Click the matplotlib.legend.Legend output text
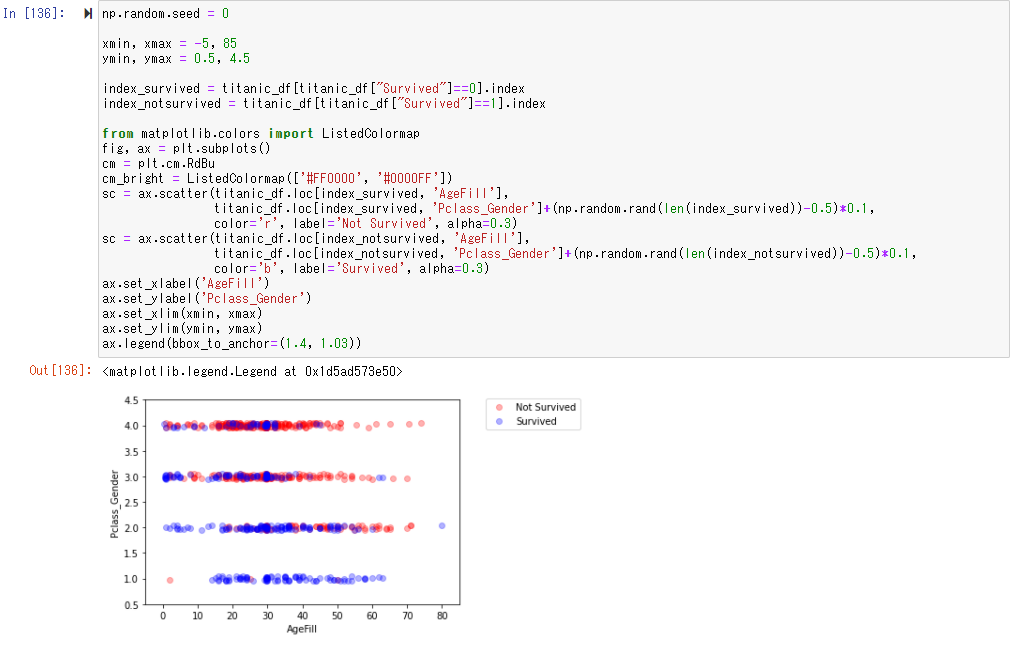This screenshot has width=1027, height=653. click(x=253, y=372)
